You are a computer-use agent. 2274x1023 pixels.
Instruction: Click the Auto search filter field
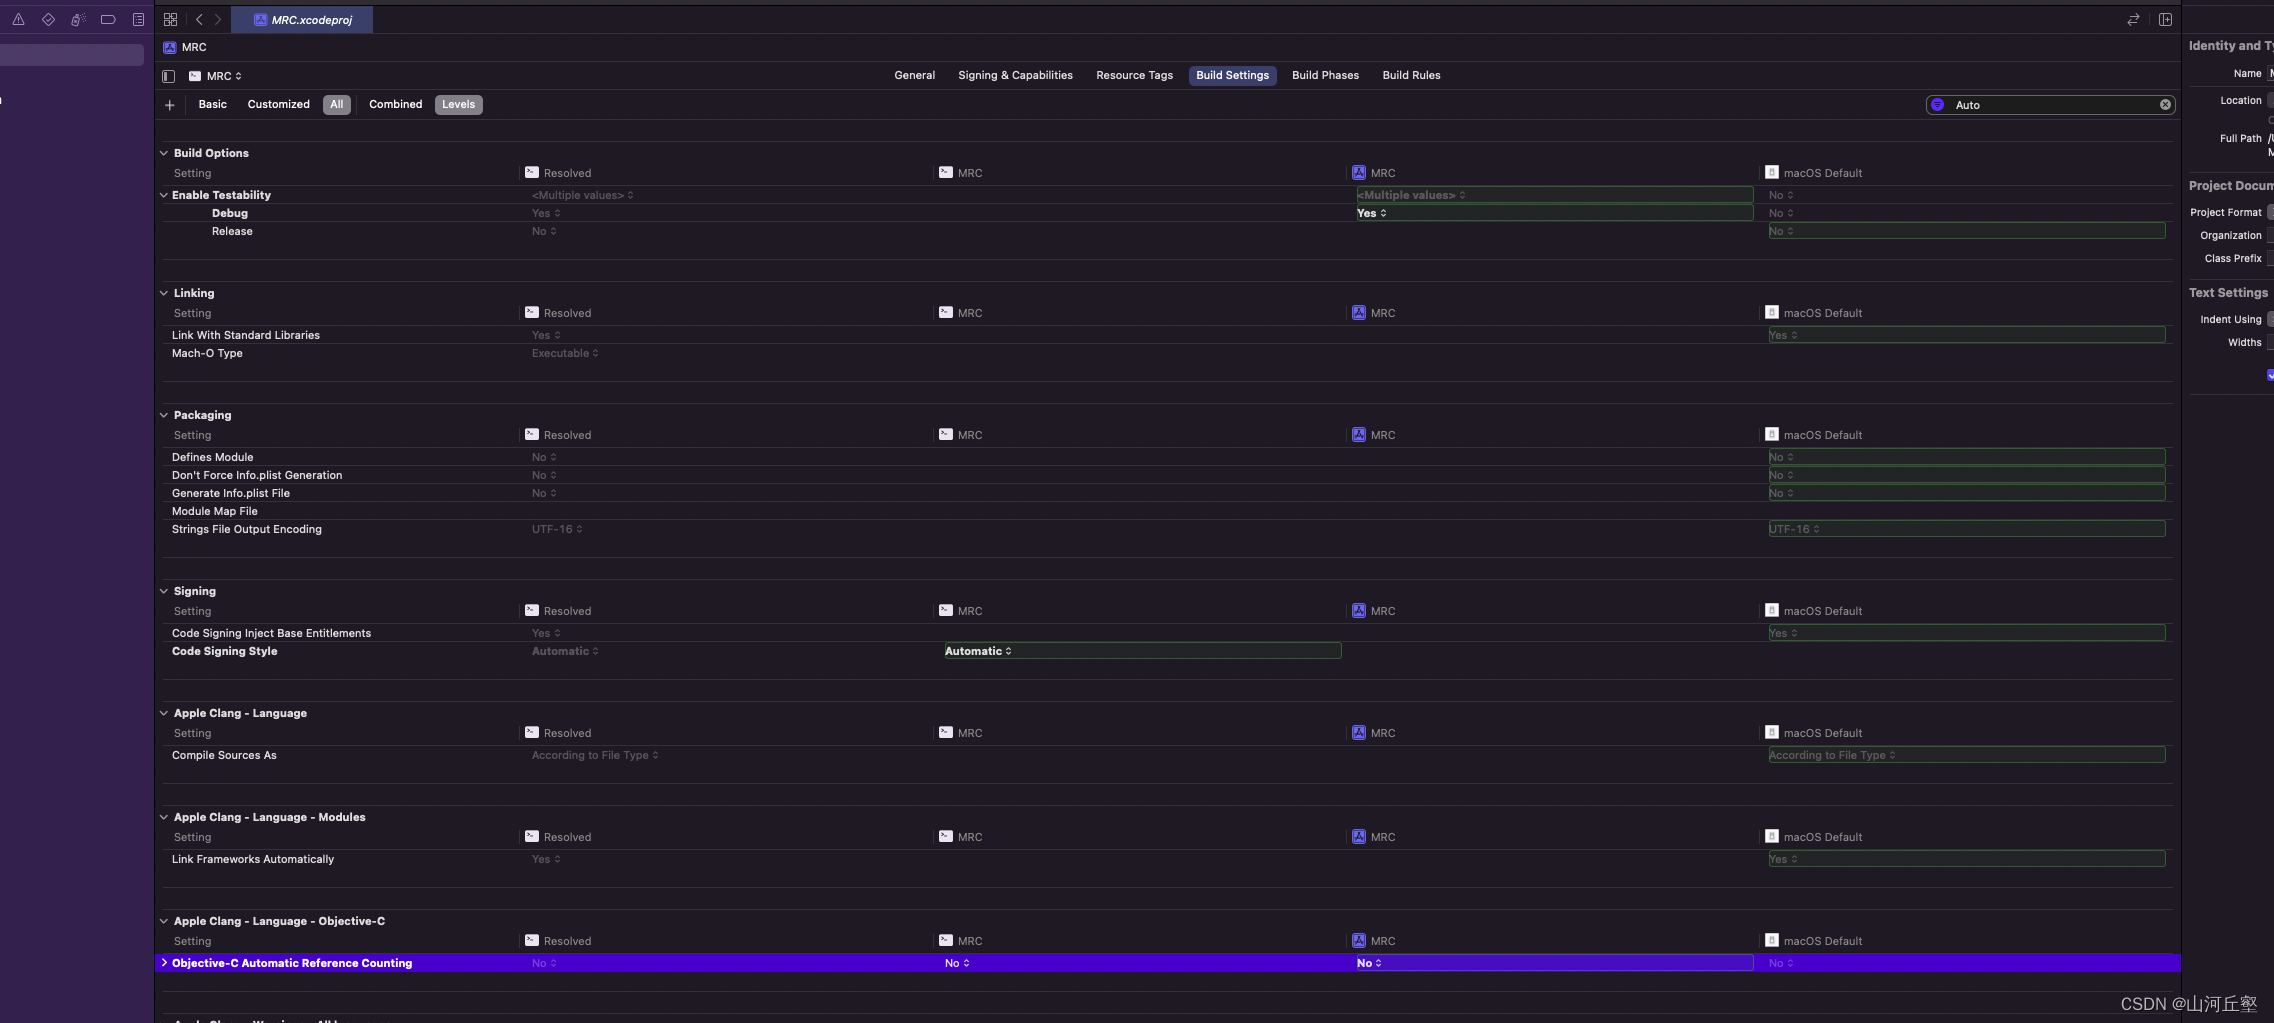2053,105
